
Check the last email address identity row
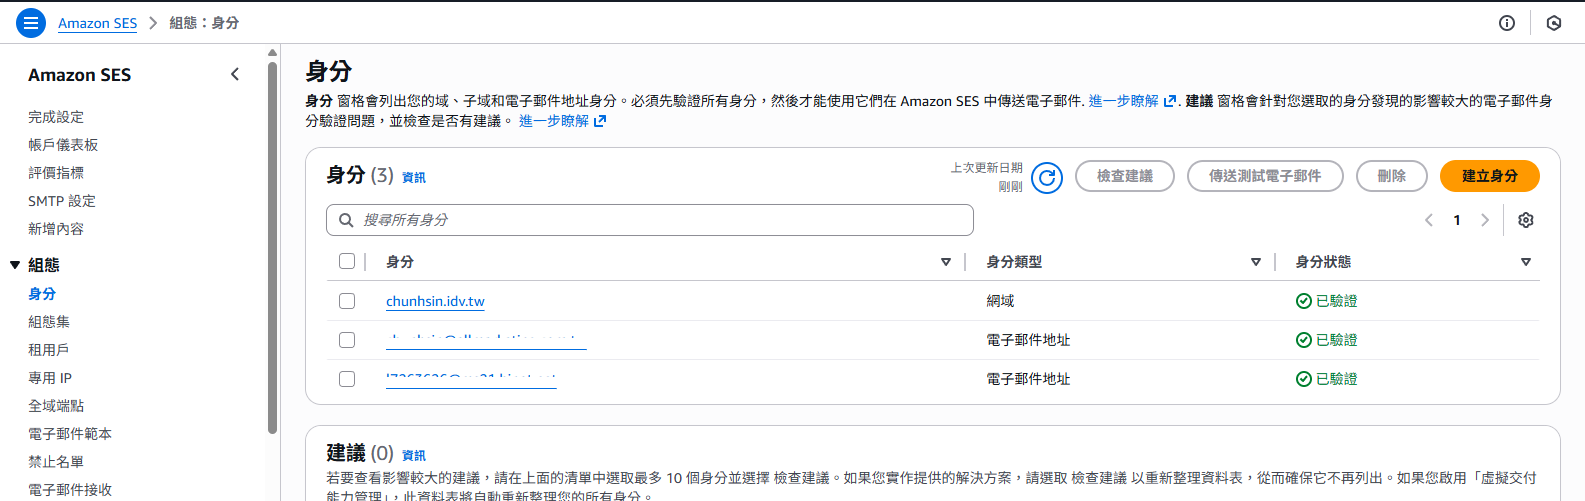pos(347,379)
